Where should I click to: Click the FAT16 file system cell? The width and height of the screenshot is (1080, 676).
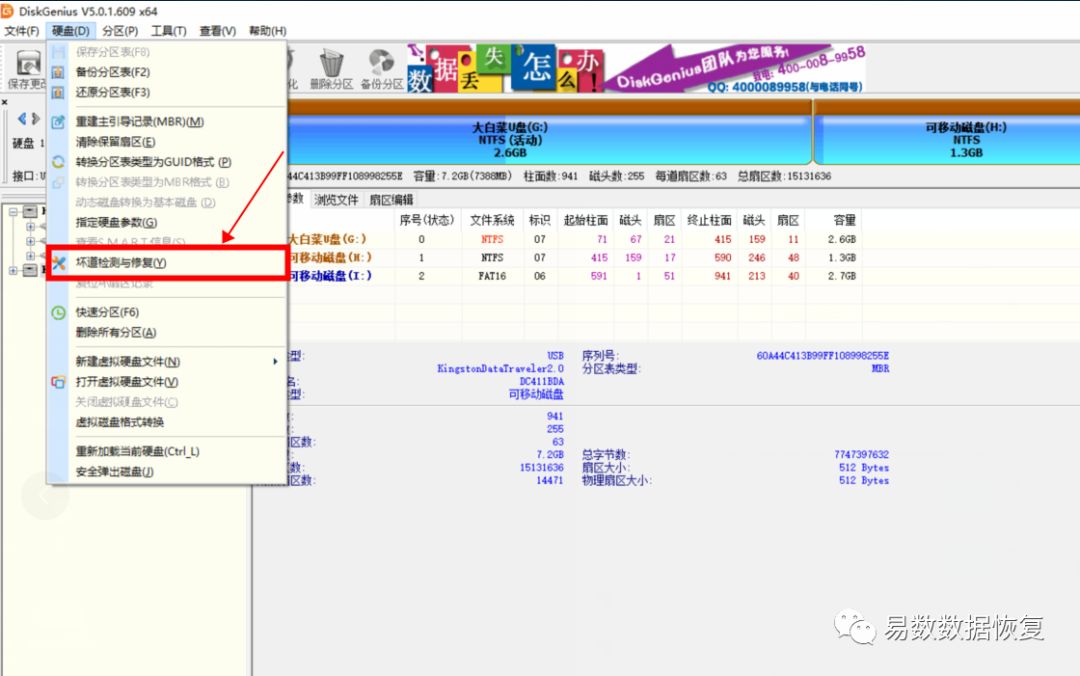[x=492, y=276]
